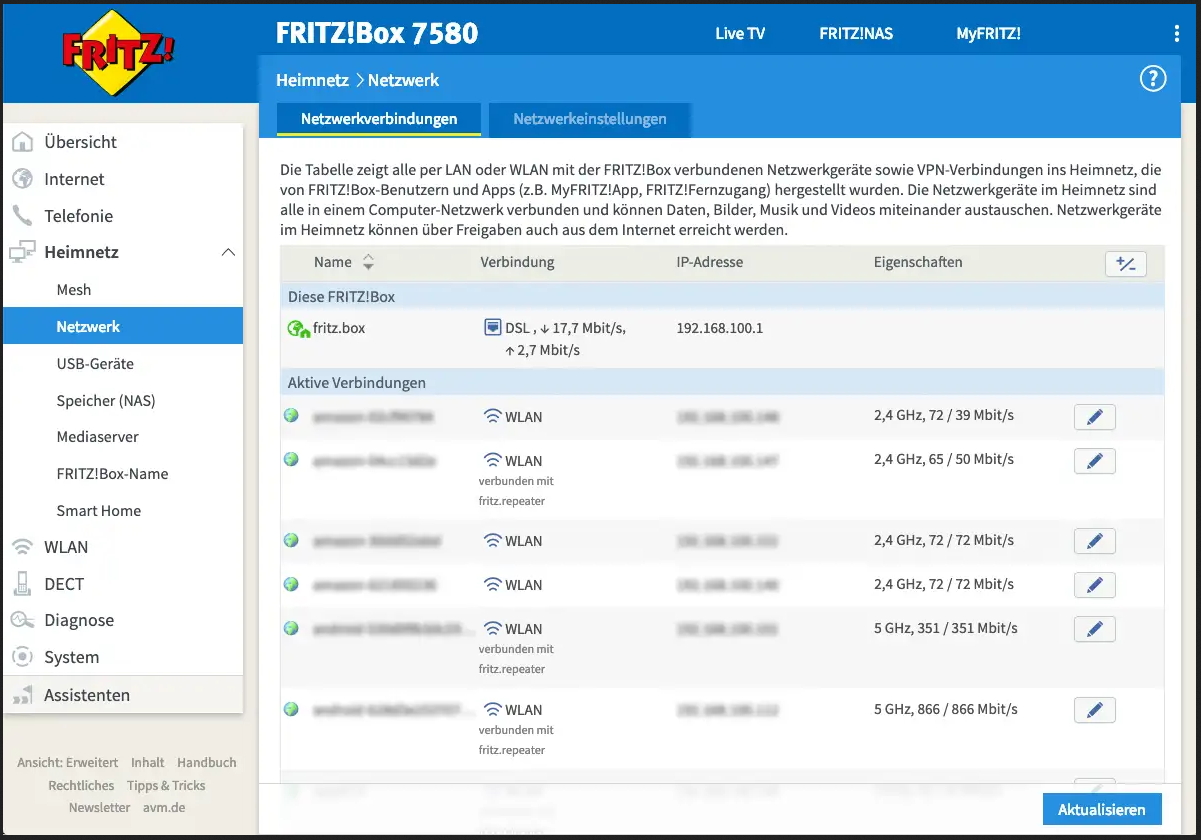Viewport: 1201px width, 840px height.
Task: Open help with the question mark icon
Action: [x=1153, y=79]
